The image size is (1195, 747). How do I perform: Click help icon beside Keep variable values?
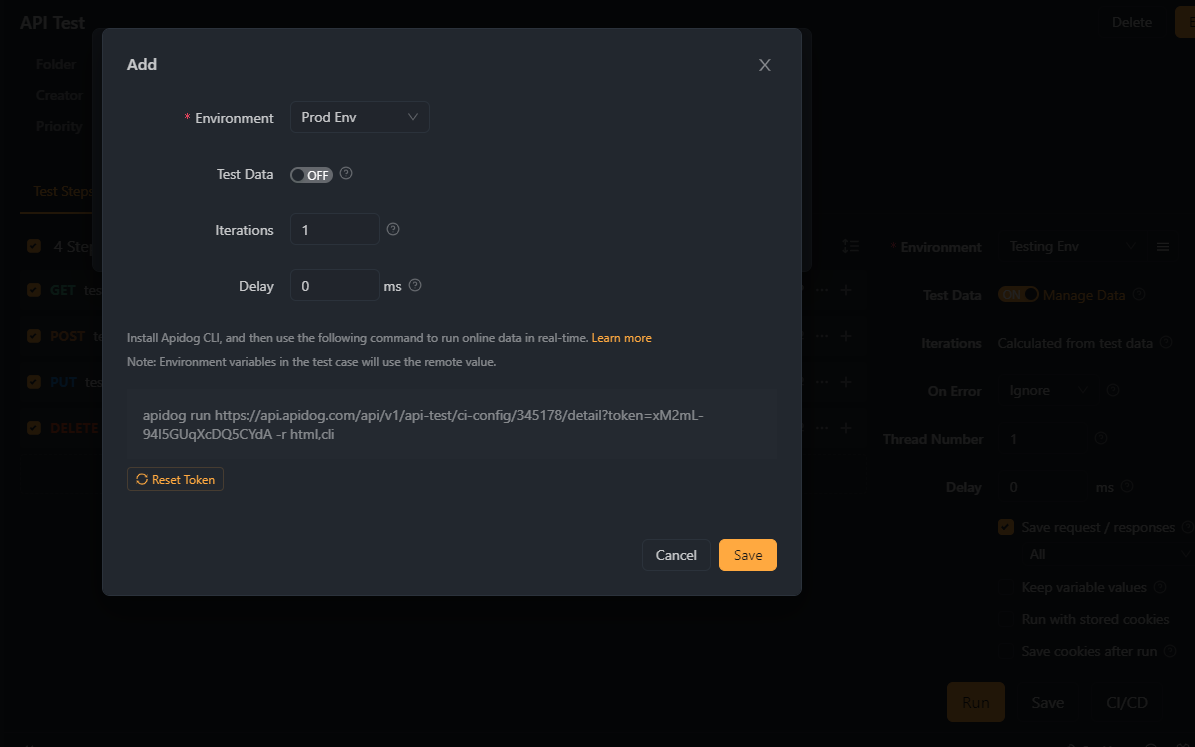click(x=1160, y=586)
